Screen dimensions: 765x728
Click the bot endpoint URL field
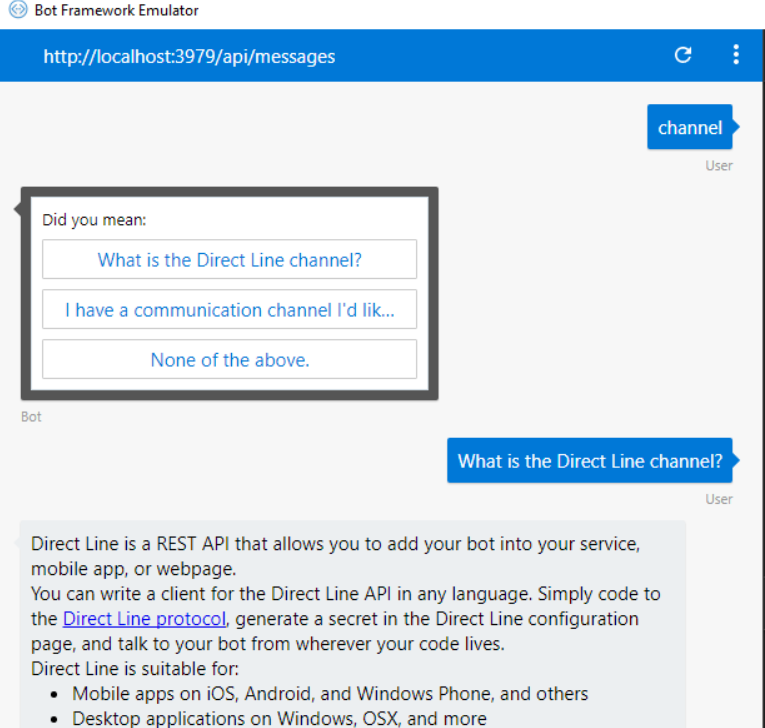[x=189, y=57]
